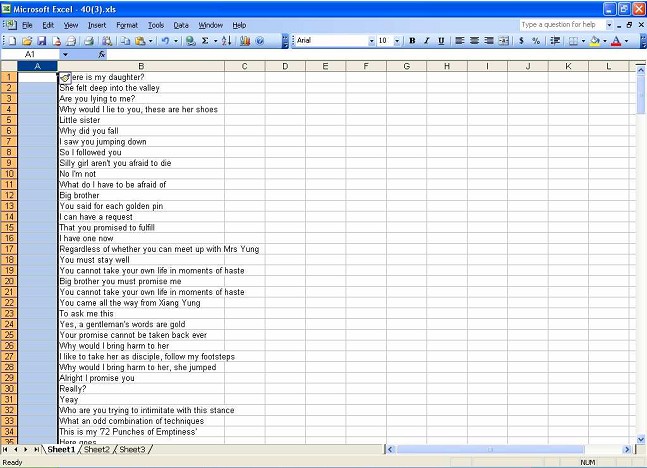Jump to the first sheet tab arrow

click(x=5, y=449)
